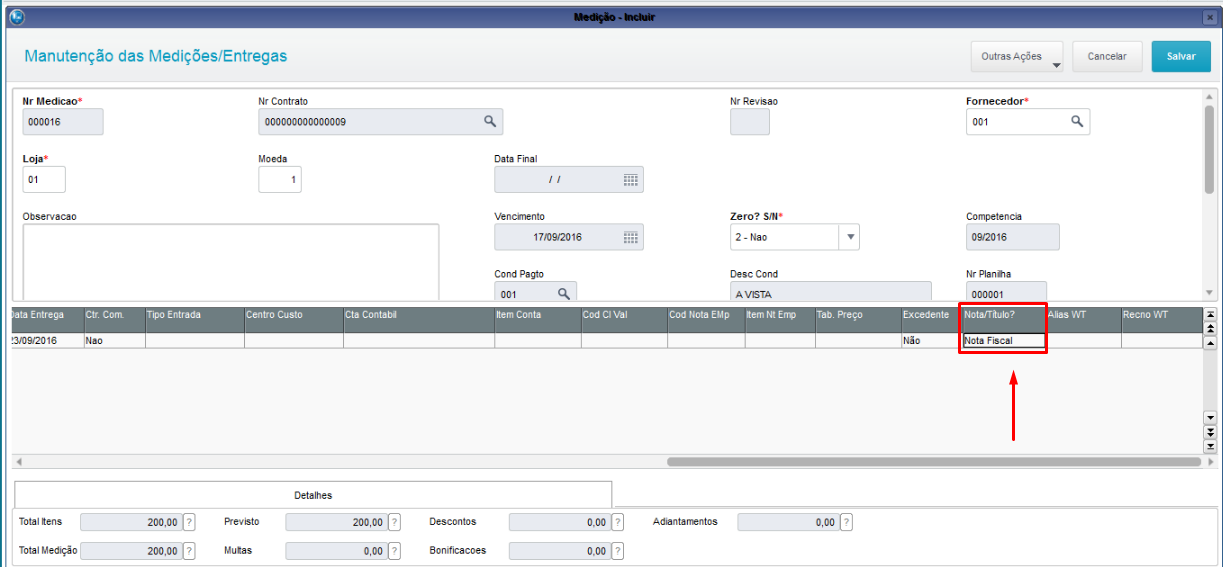Click the Nota Fiscal grid cell
This screenshot has width=1223, height=567.
pyautogui.click(x=1003, y=341)
